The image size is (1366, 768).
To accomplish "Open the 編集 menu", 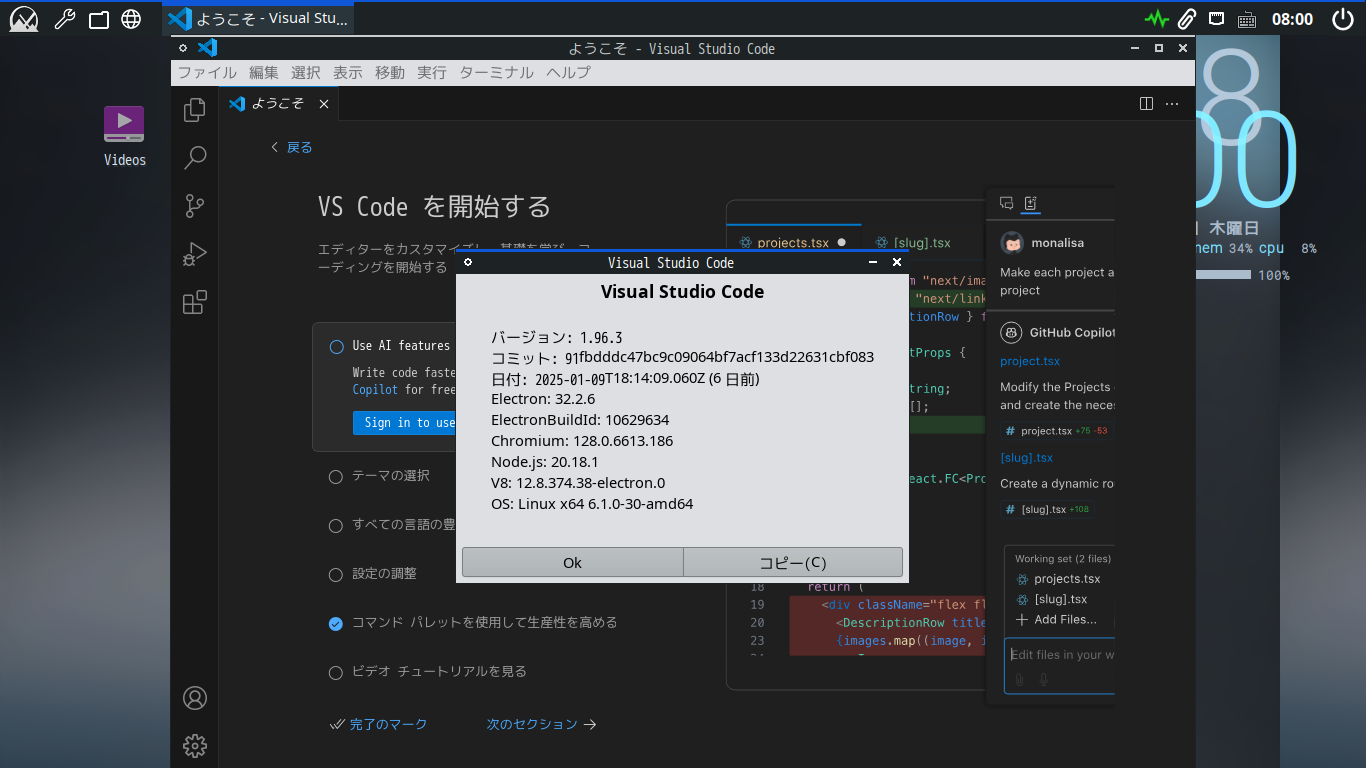I will tap(264, 73).
